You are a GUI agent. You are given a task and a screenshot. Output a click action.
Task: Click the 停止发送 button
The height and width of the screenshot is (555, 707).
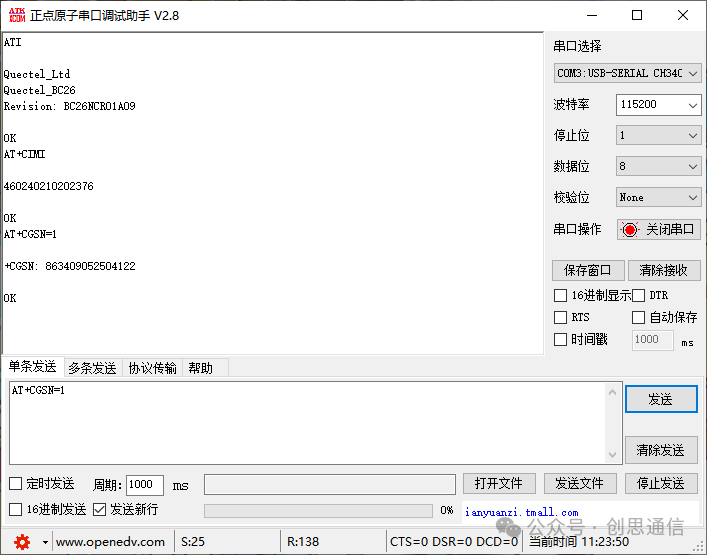[661, 484]
